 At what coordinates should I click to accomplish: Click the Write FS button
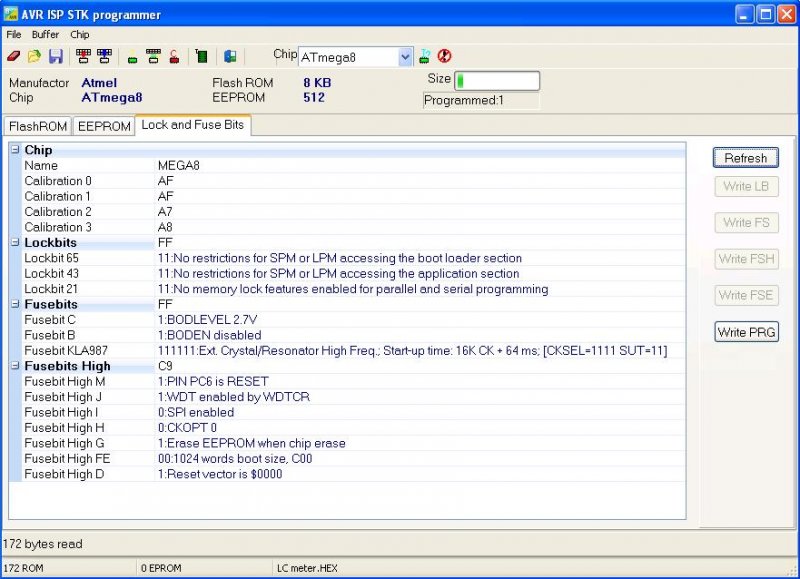pos(746,222)
